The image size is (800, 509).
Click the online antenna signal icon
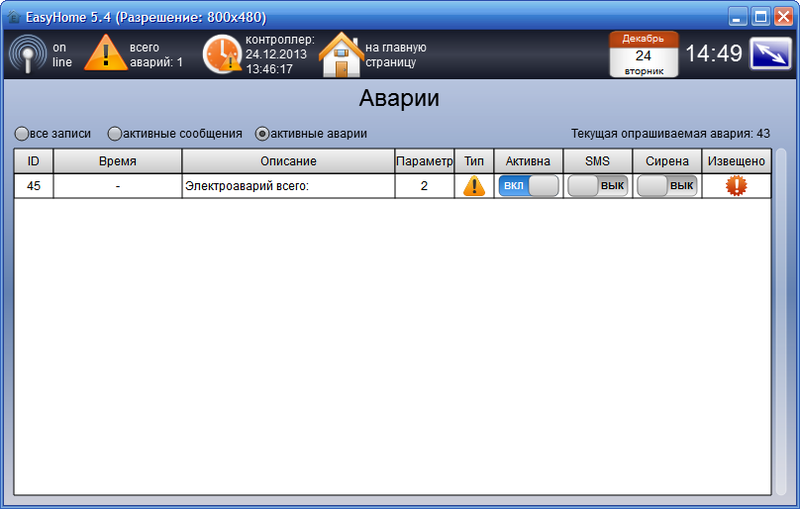(26, 54)
